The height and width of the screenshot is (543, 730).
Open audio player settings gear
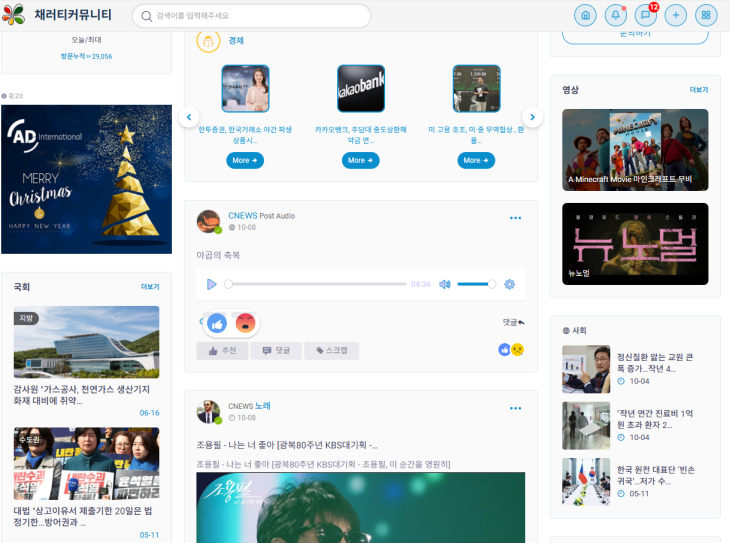(509, 284)
